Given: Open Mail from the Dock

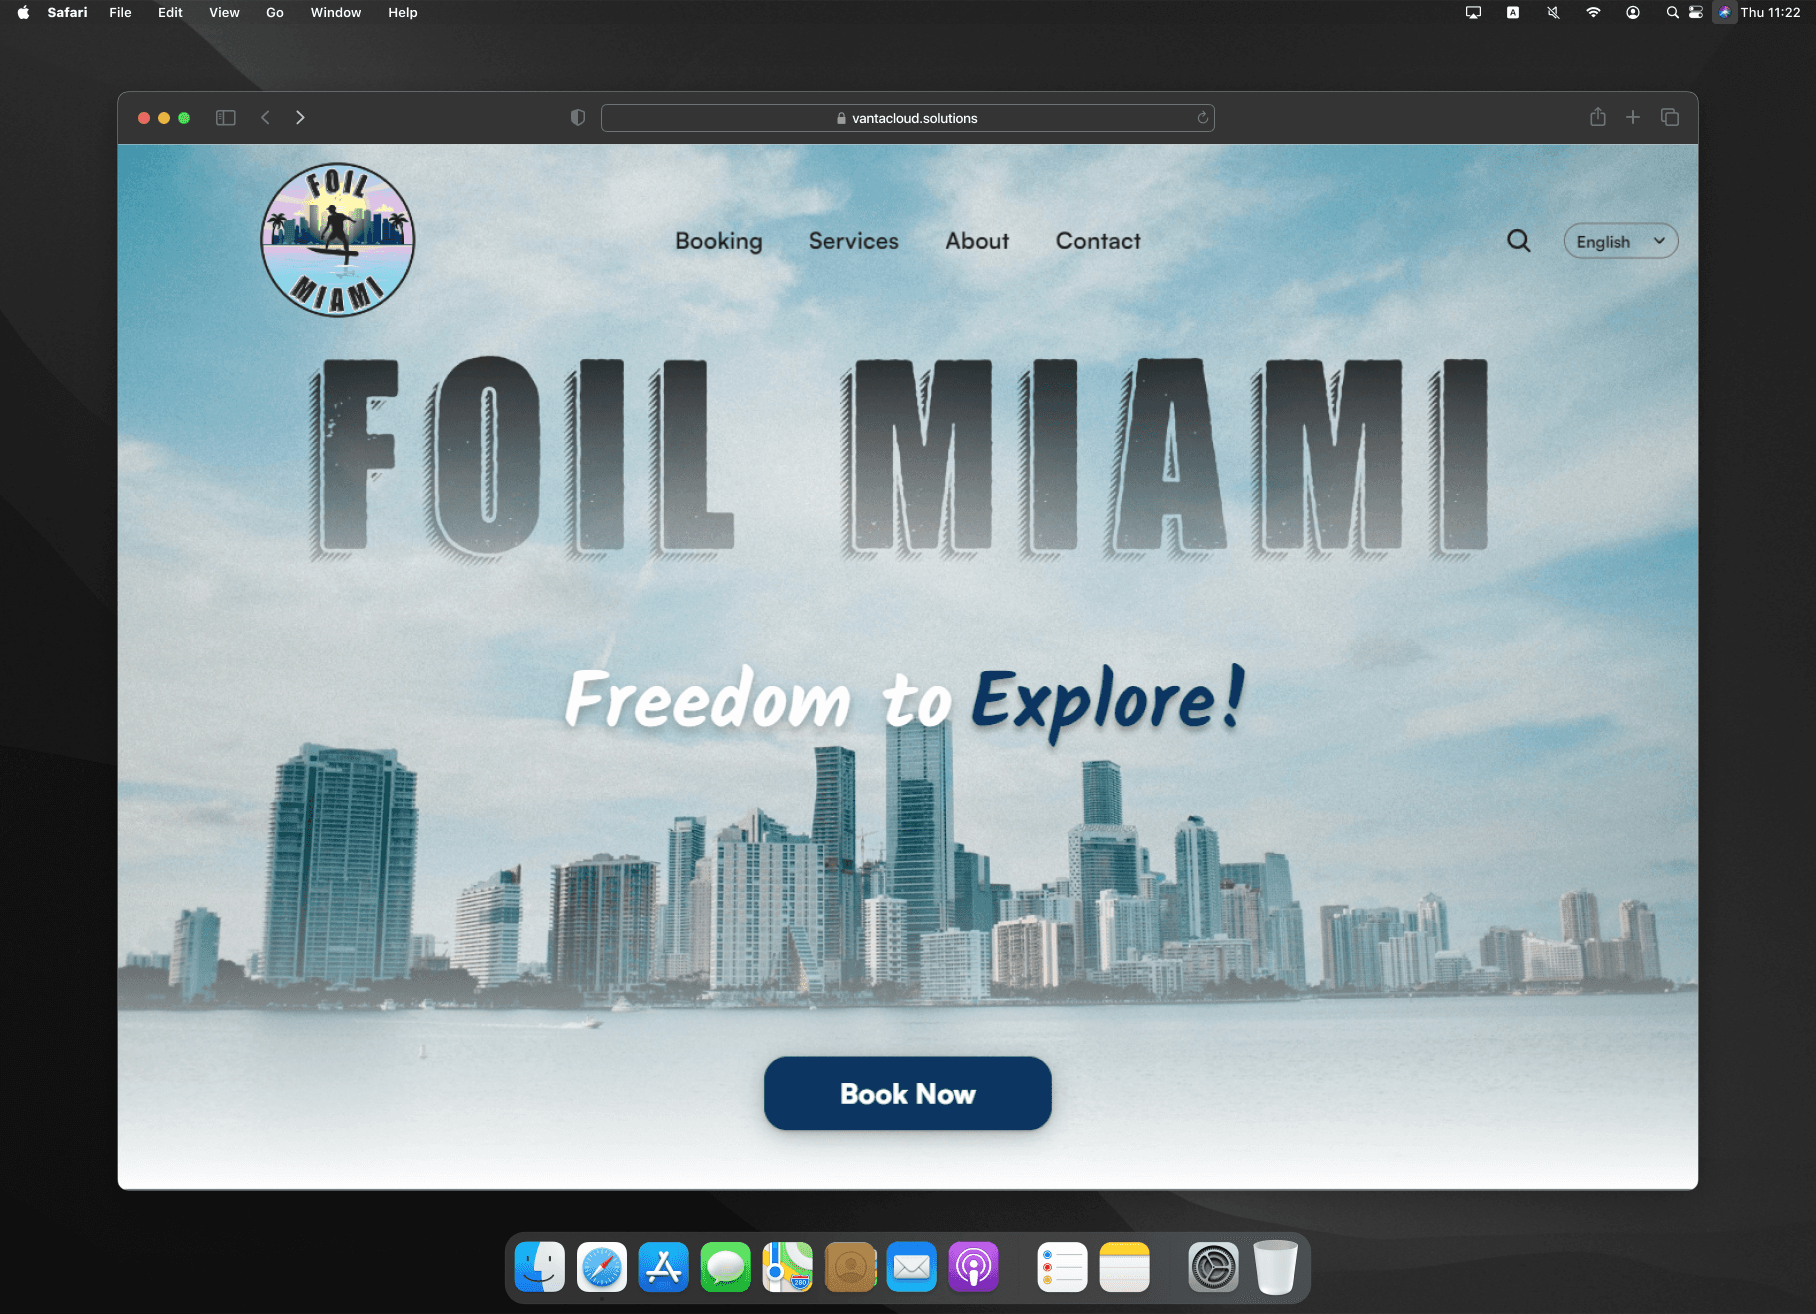Looking at the screenshot, I should pyautogui.click(x=911, y=1267).
